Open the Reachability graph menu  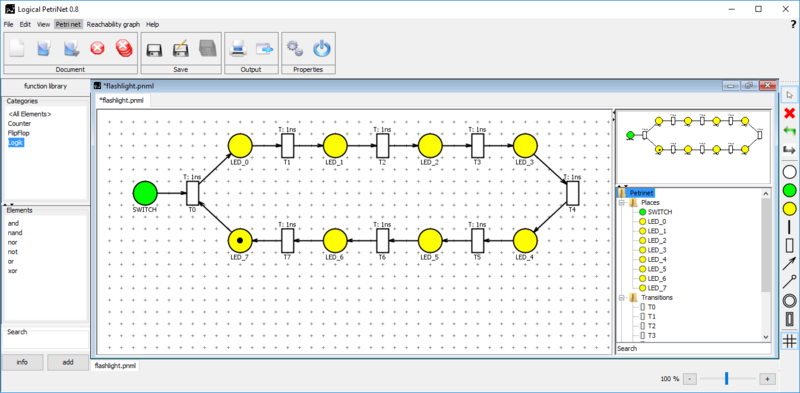[x=113, y=24]
